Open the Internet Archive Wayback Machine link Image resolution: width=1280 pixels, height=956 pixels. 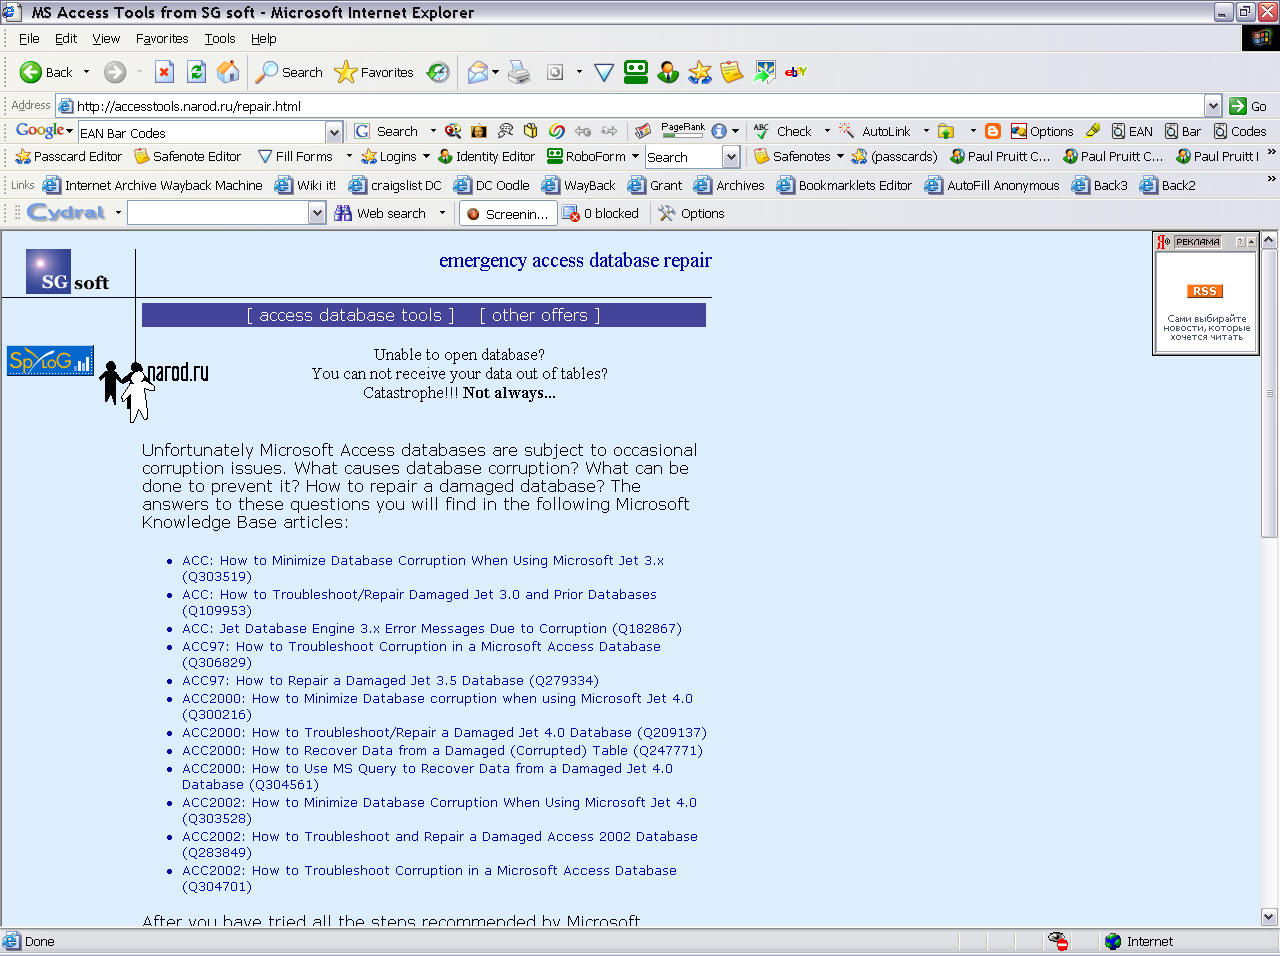152,185
